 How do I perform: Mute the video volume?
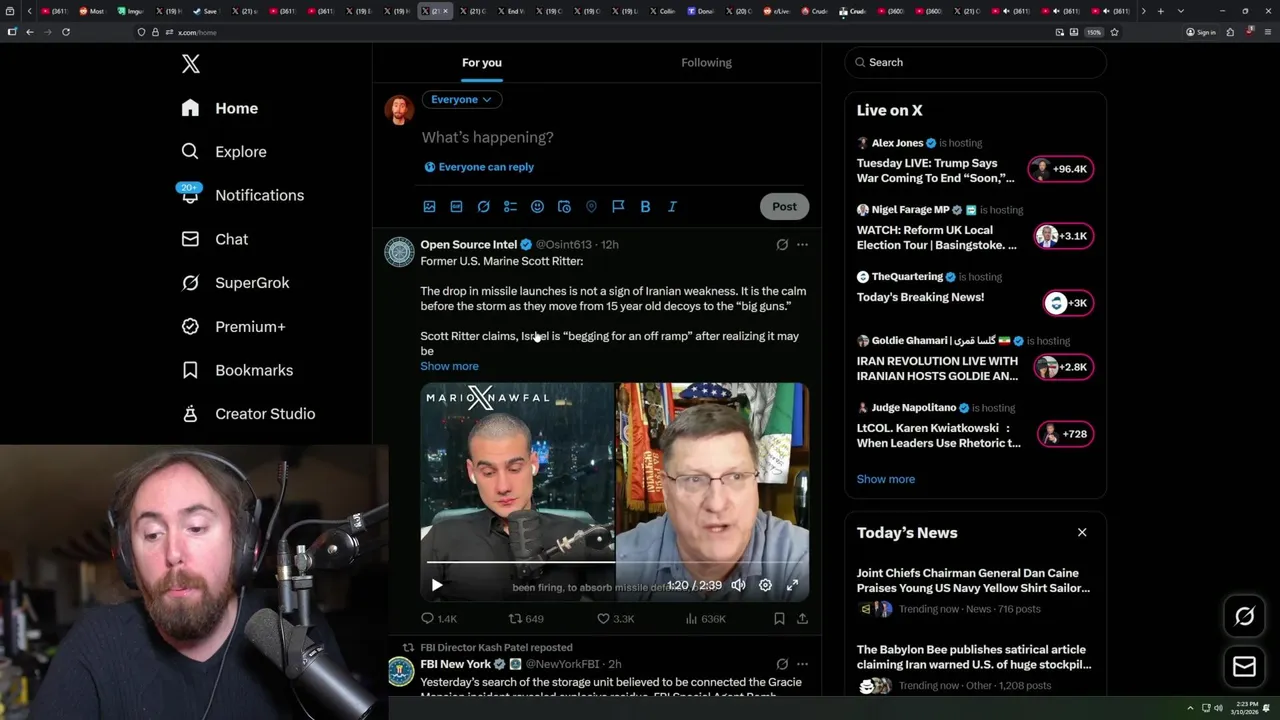pyautogui.click(x=738, y=585)
